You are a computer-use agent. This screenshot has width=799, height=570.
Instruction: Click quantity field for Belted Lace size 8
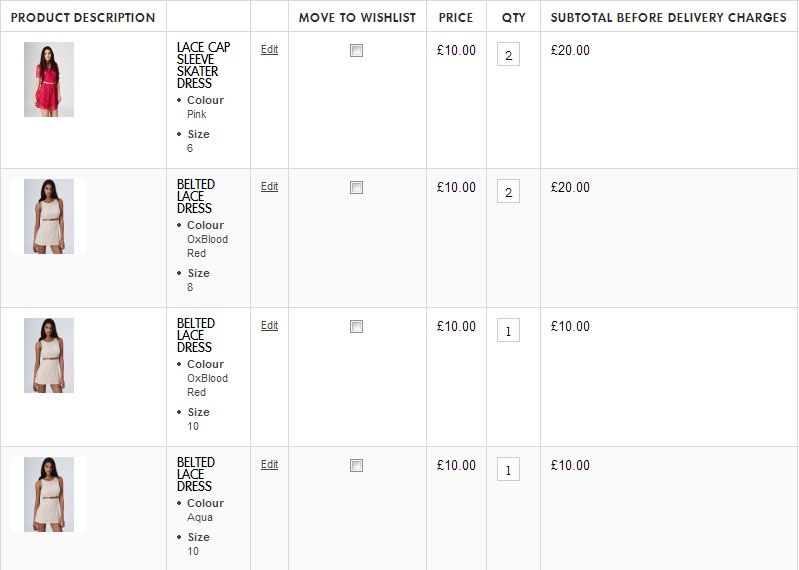pos(508,192)
